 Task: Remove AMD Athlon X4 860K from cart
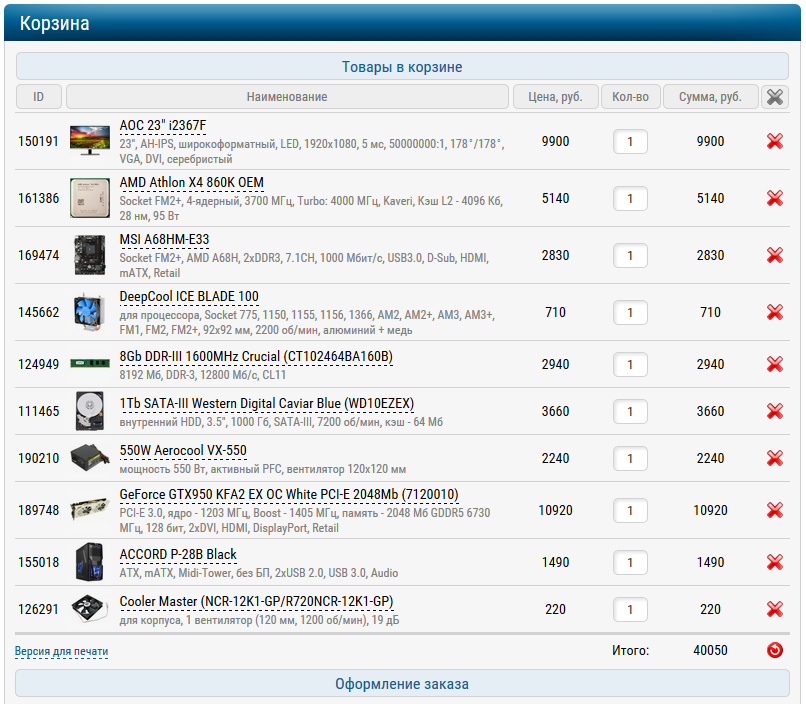pos(775,198)
